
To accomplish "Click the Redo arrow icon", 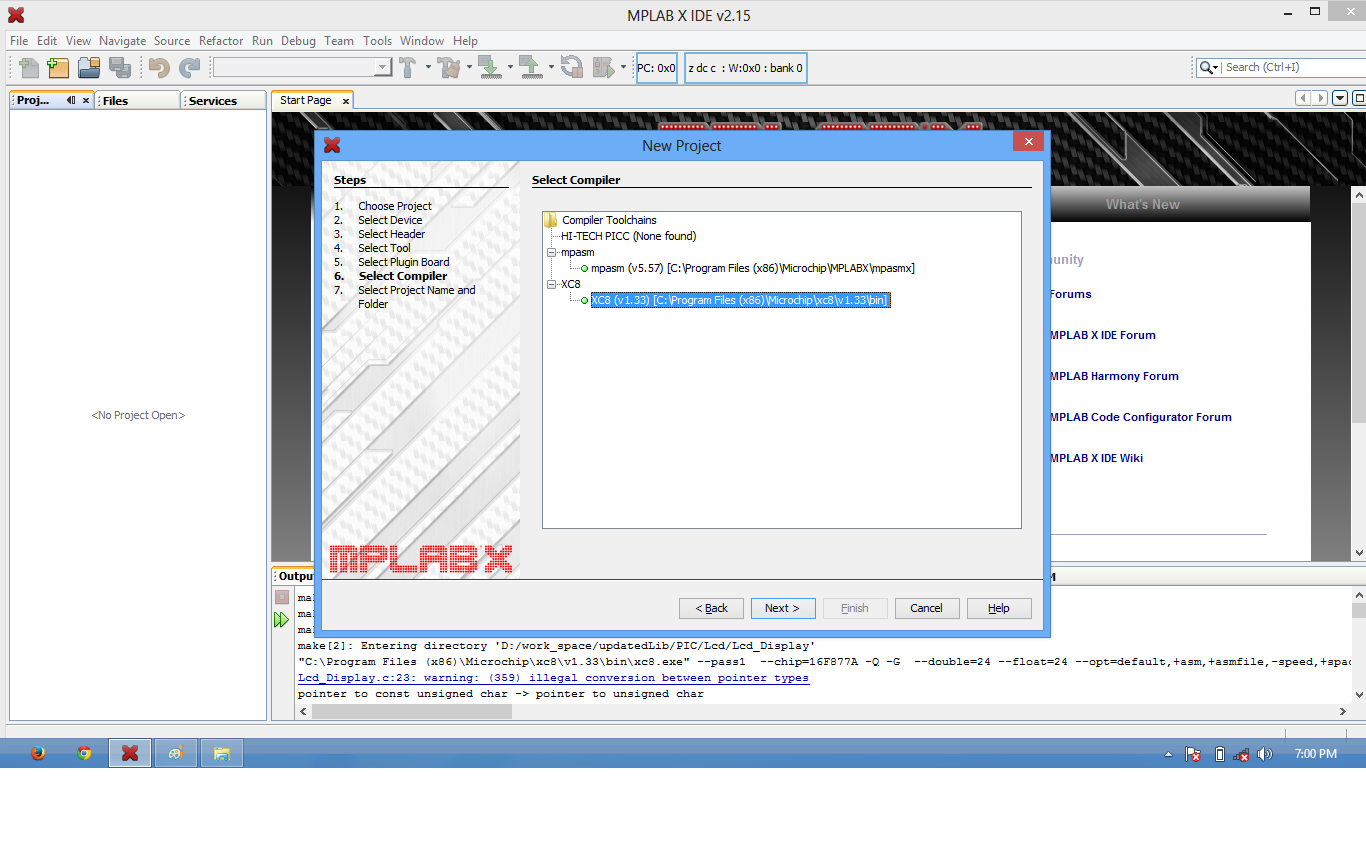I will (x=189, y=68).
